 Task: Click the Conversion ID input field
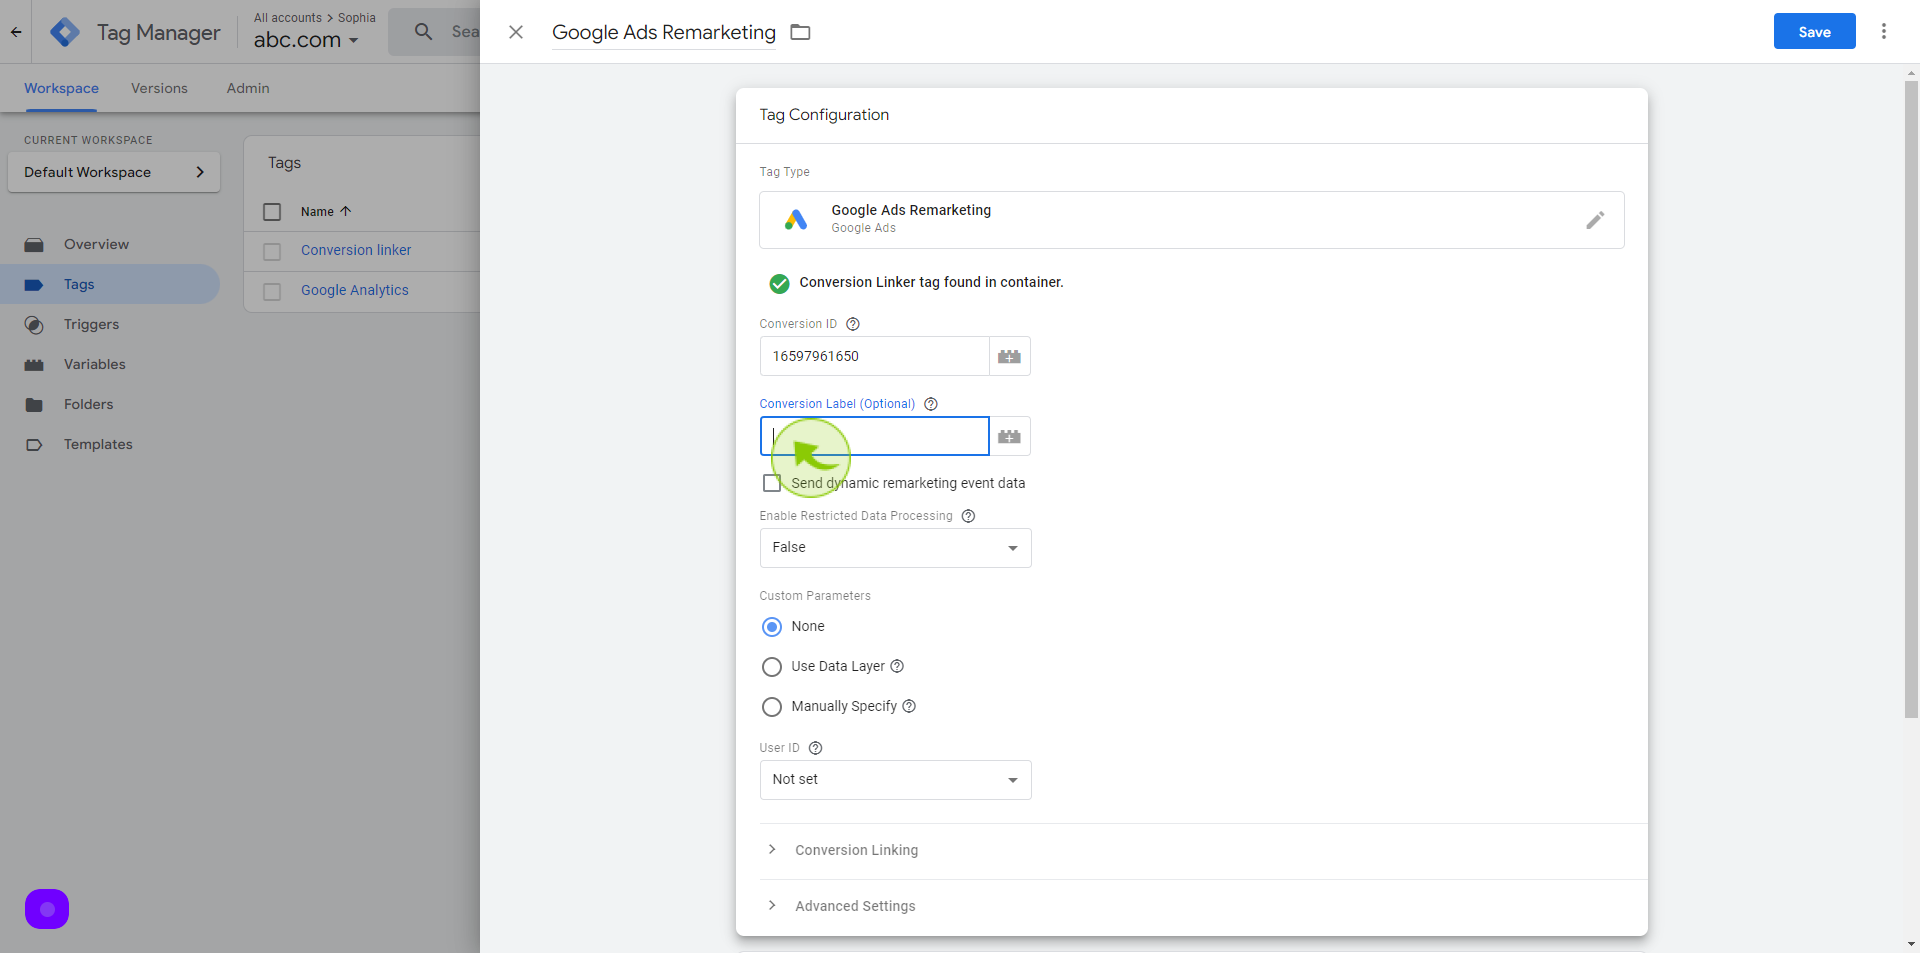click(874, 356)
